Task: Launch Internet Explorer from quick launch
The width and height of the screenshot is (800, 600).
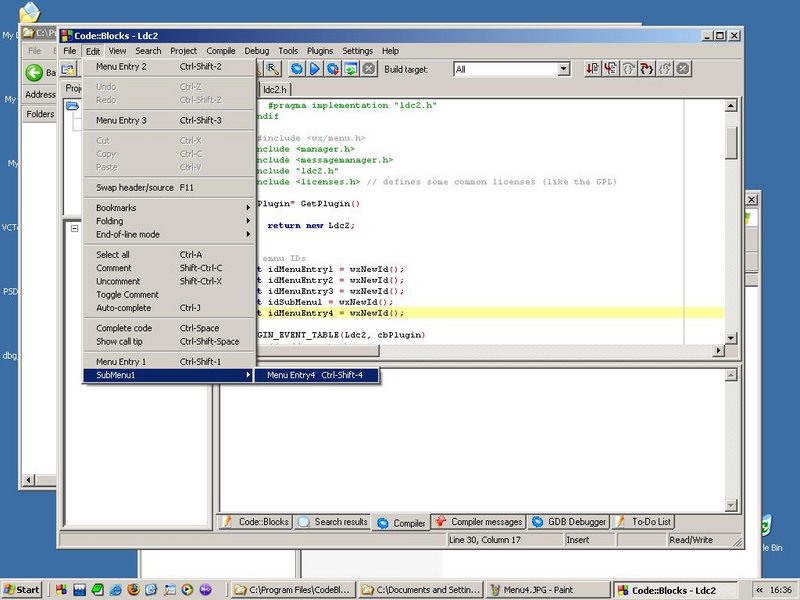Action: pyautogui.click(x=115, y=590)
